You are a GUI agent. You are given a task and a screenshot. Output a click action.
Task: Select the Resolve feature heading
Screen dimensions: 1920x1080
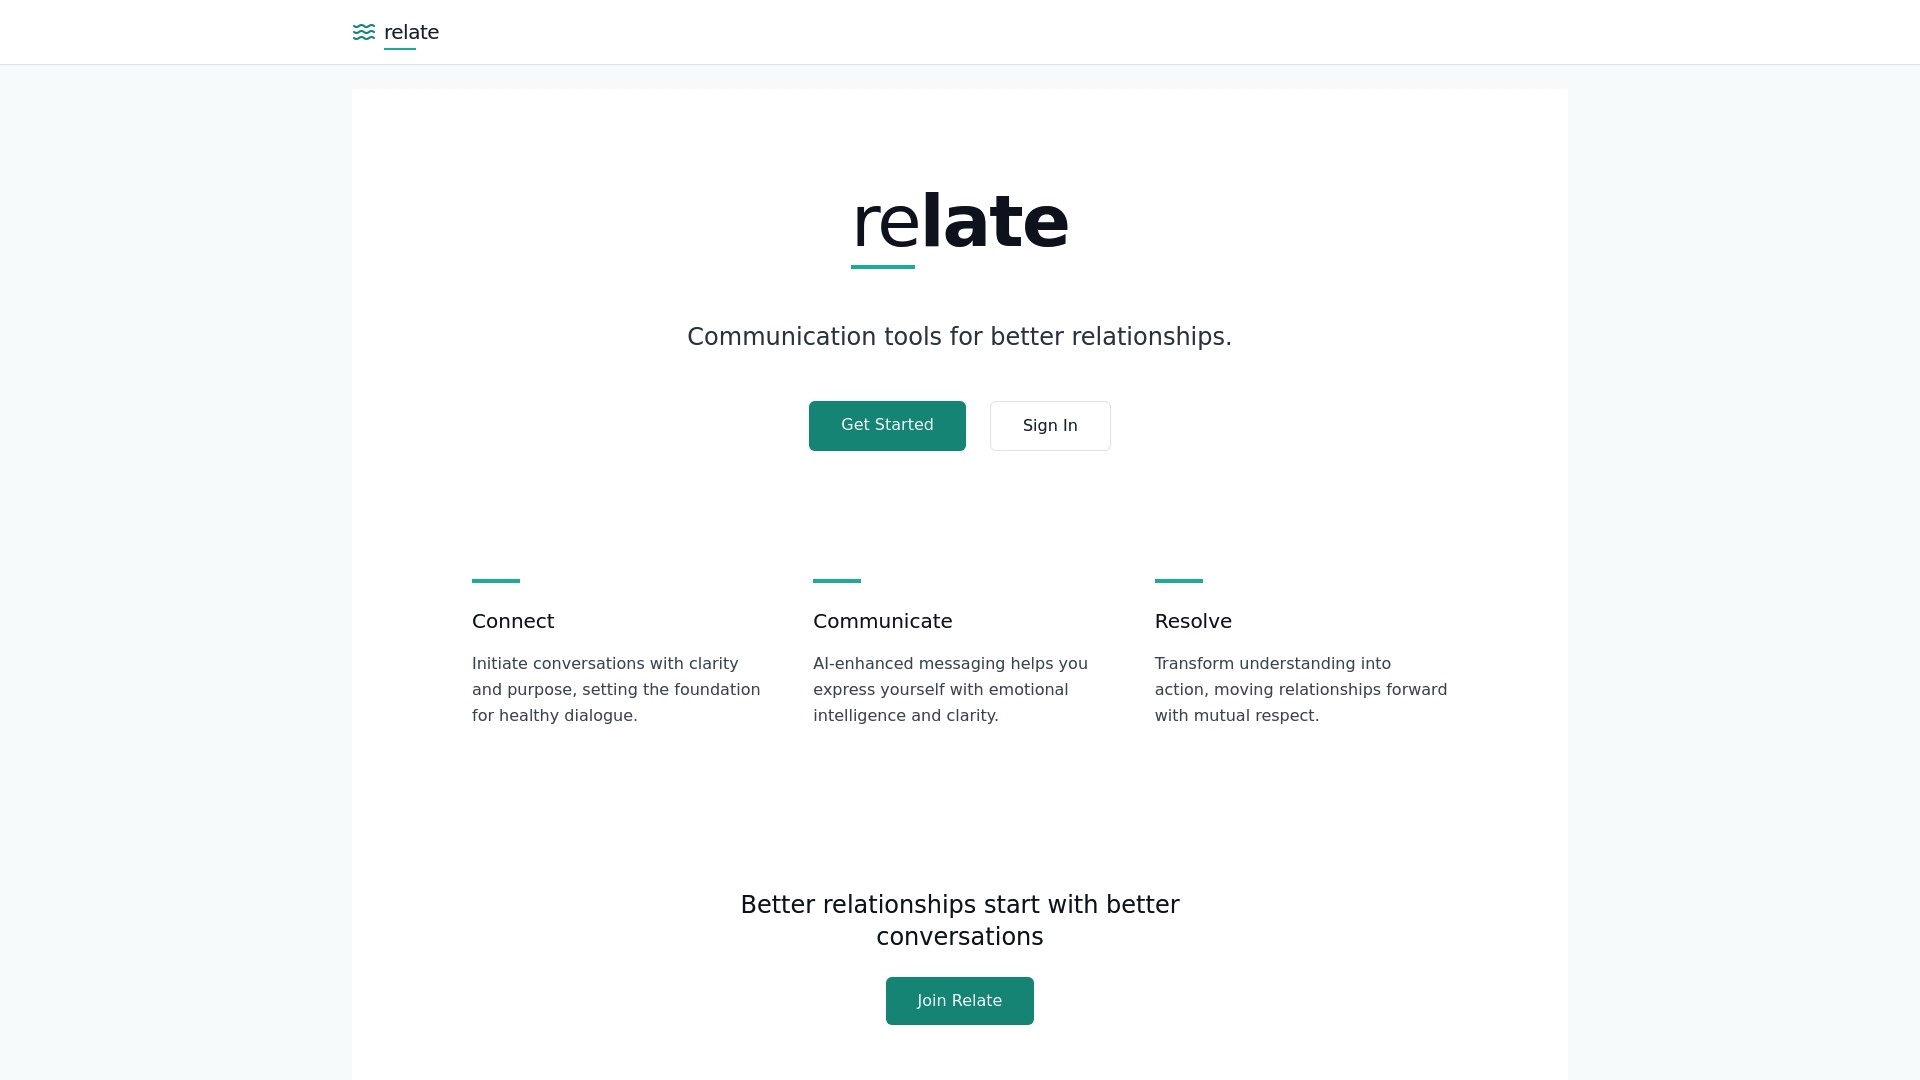pos(1193,621)
